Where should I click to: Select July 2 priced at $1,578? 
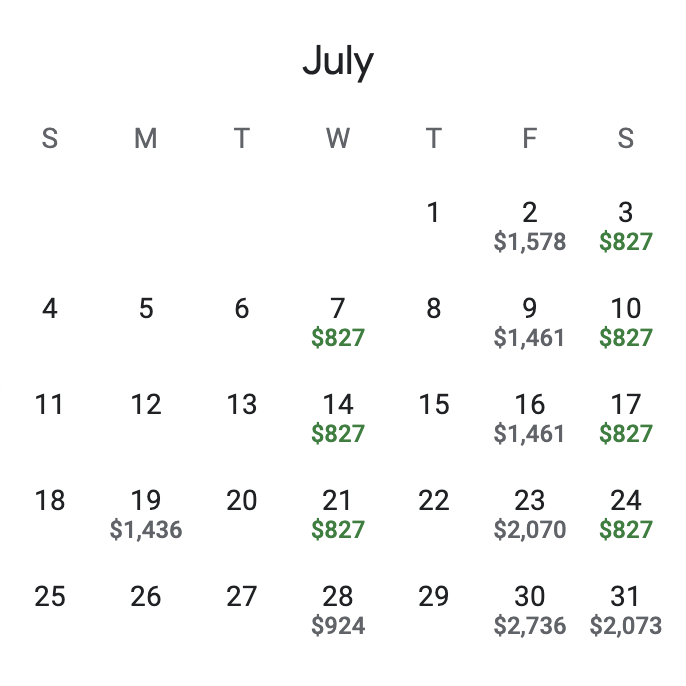(529, 226)
